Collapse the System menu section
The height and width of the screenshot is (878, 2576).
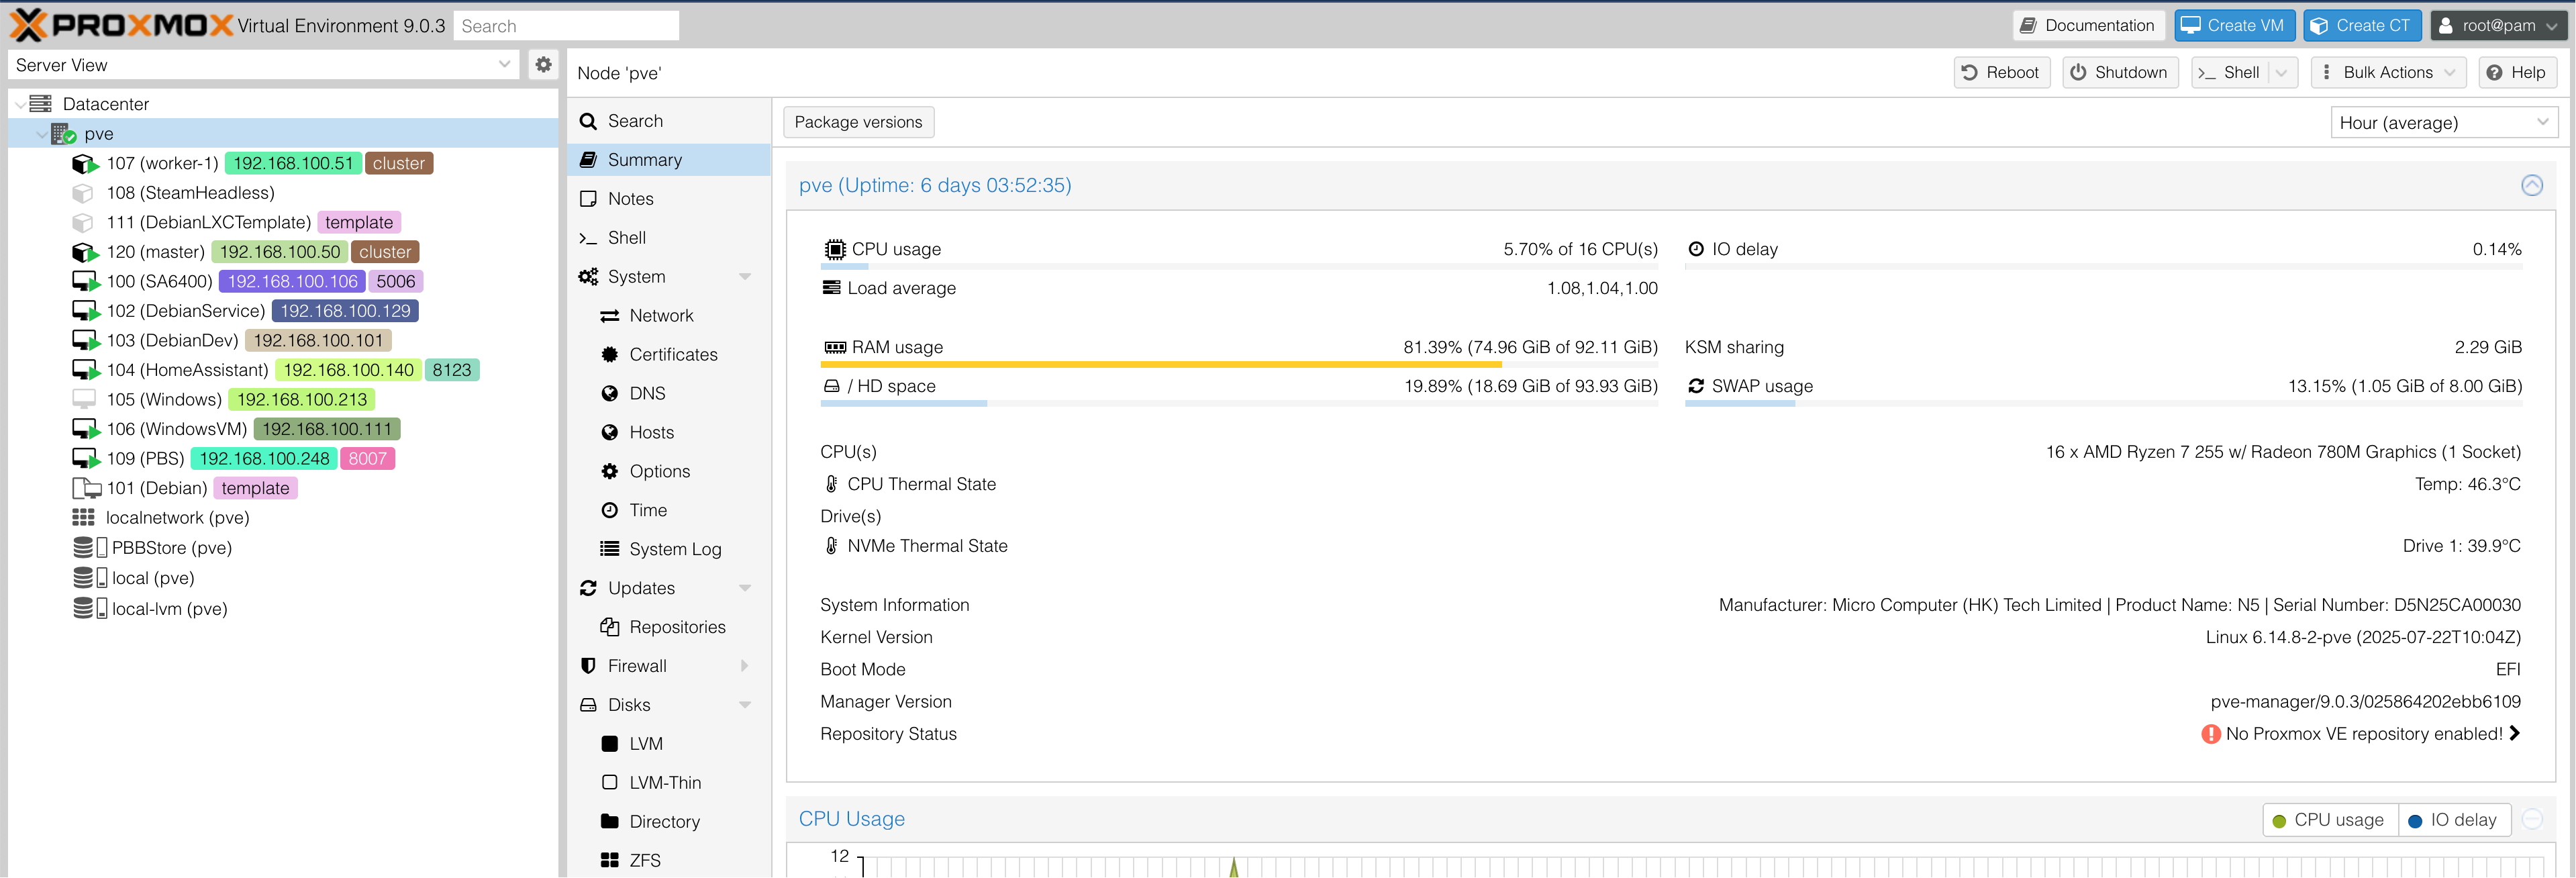[x=744, y=277]
